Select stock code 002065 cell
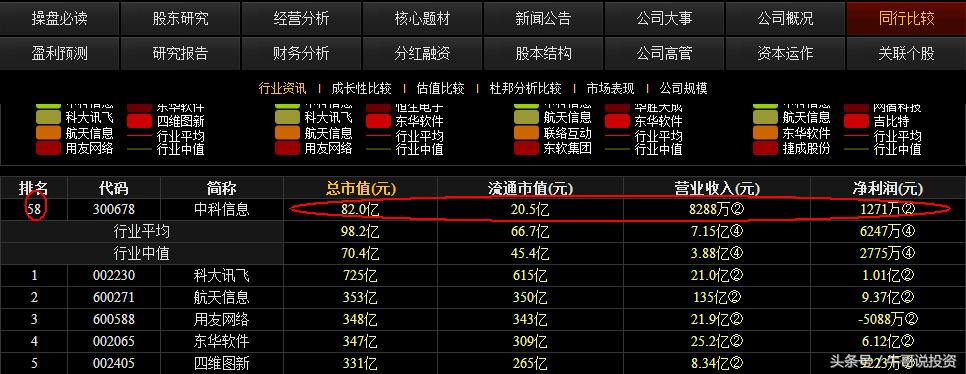The height and width of the screenshot is (374, 966). click(x=114, y=341)
